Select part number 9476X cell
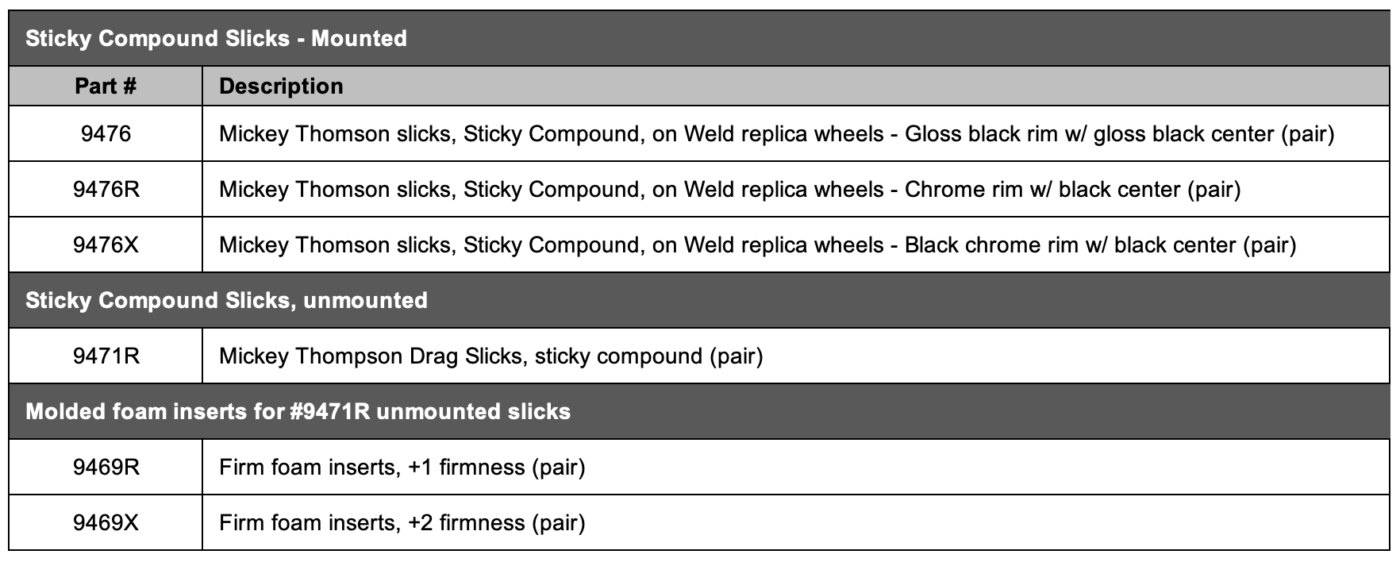1400x562 pixels. point(105,245)
